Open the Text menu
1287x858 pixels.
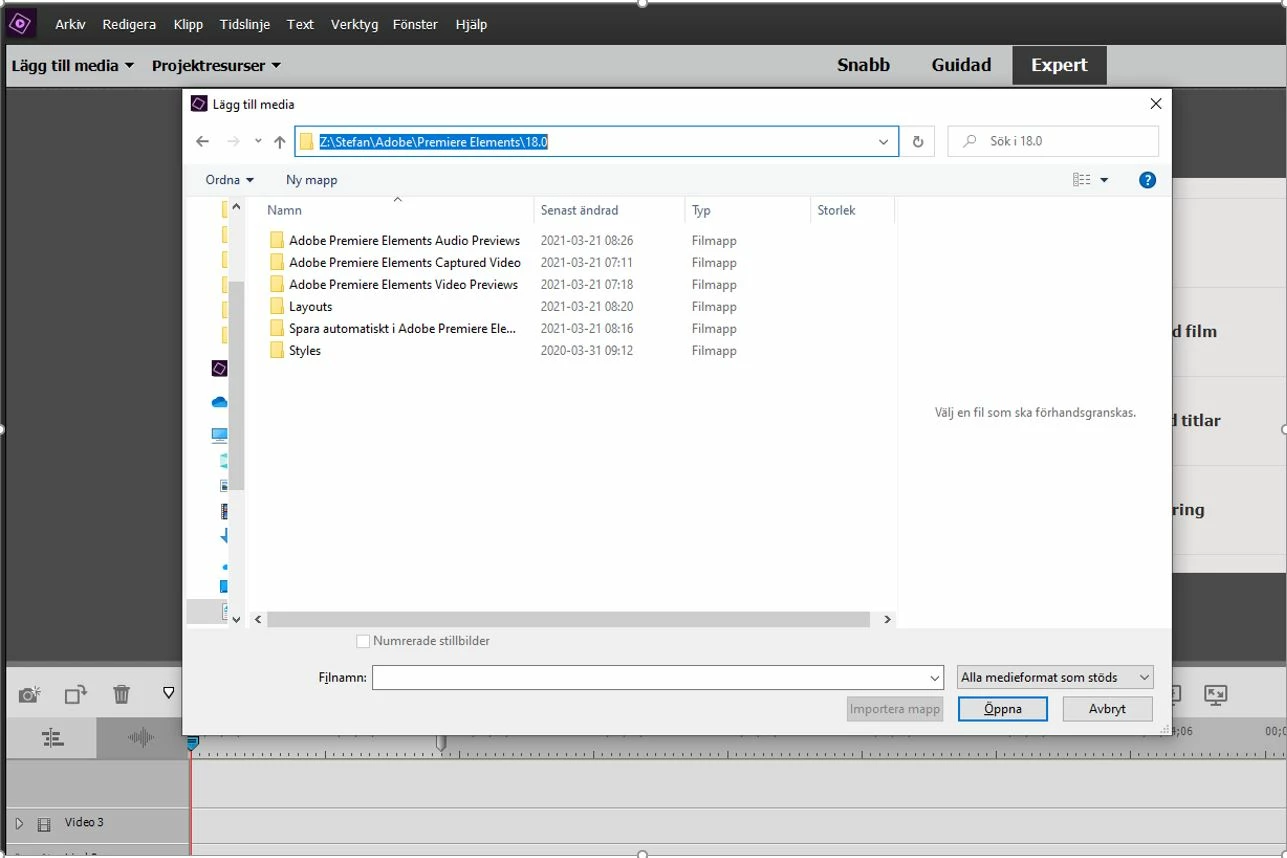point(300,24)
